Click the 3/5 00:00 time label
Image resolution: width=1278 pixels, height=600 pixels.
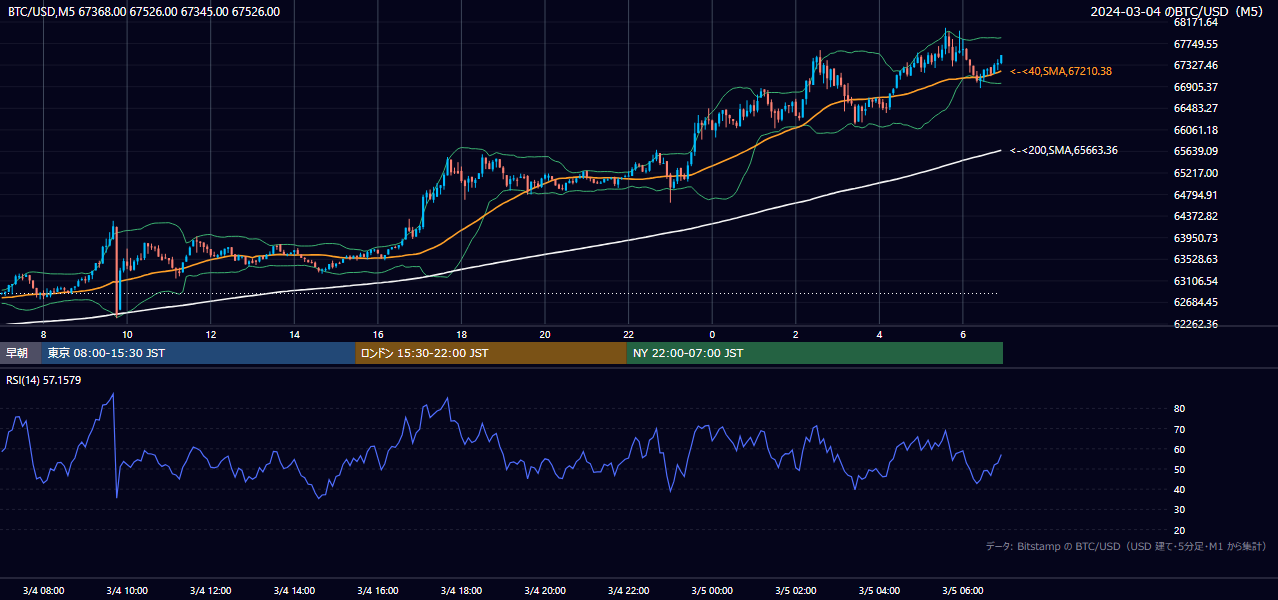(712, 591)
